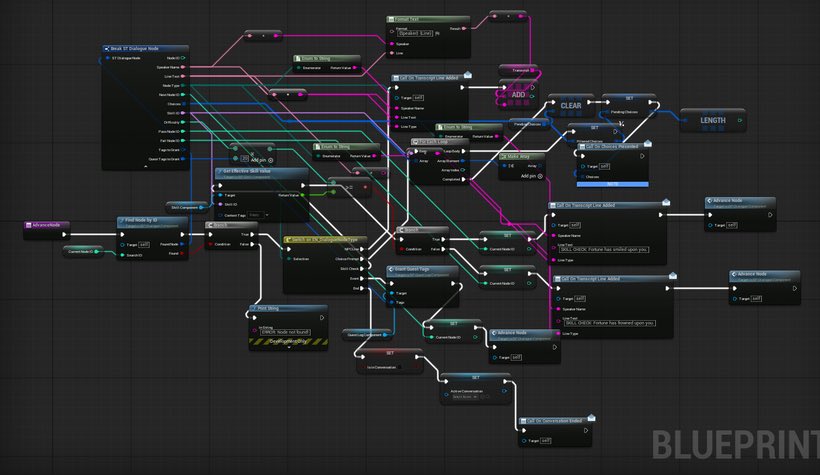The image size is (820, 475).
Task: Click envelope icon on the 'Fortune has frowned' transcript node
Action: point(673,276)
